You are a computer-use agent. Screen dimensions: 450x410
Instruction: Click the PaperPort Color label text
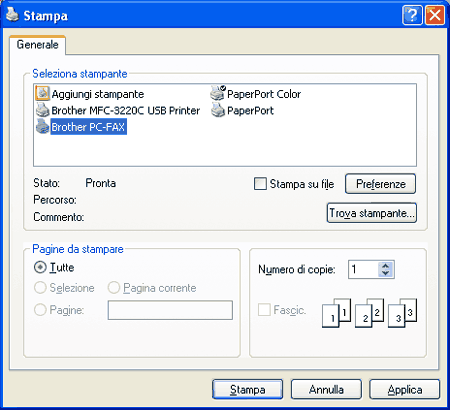264,94
